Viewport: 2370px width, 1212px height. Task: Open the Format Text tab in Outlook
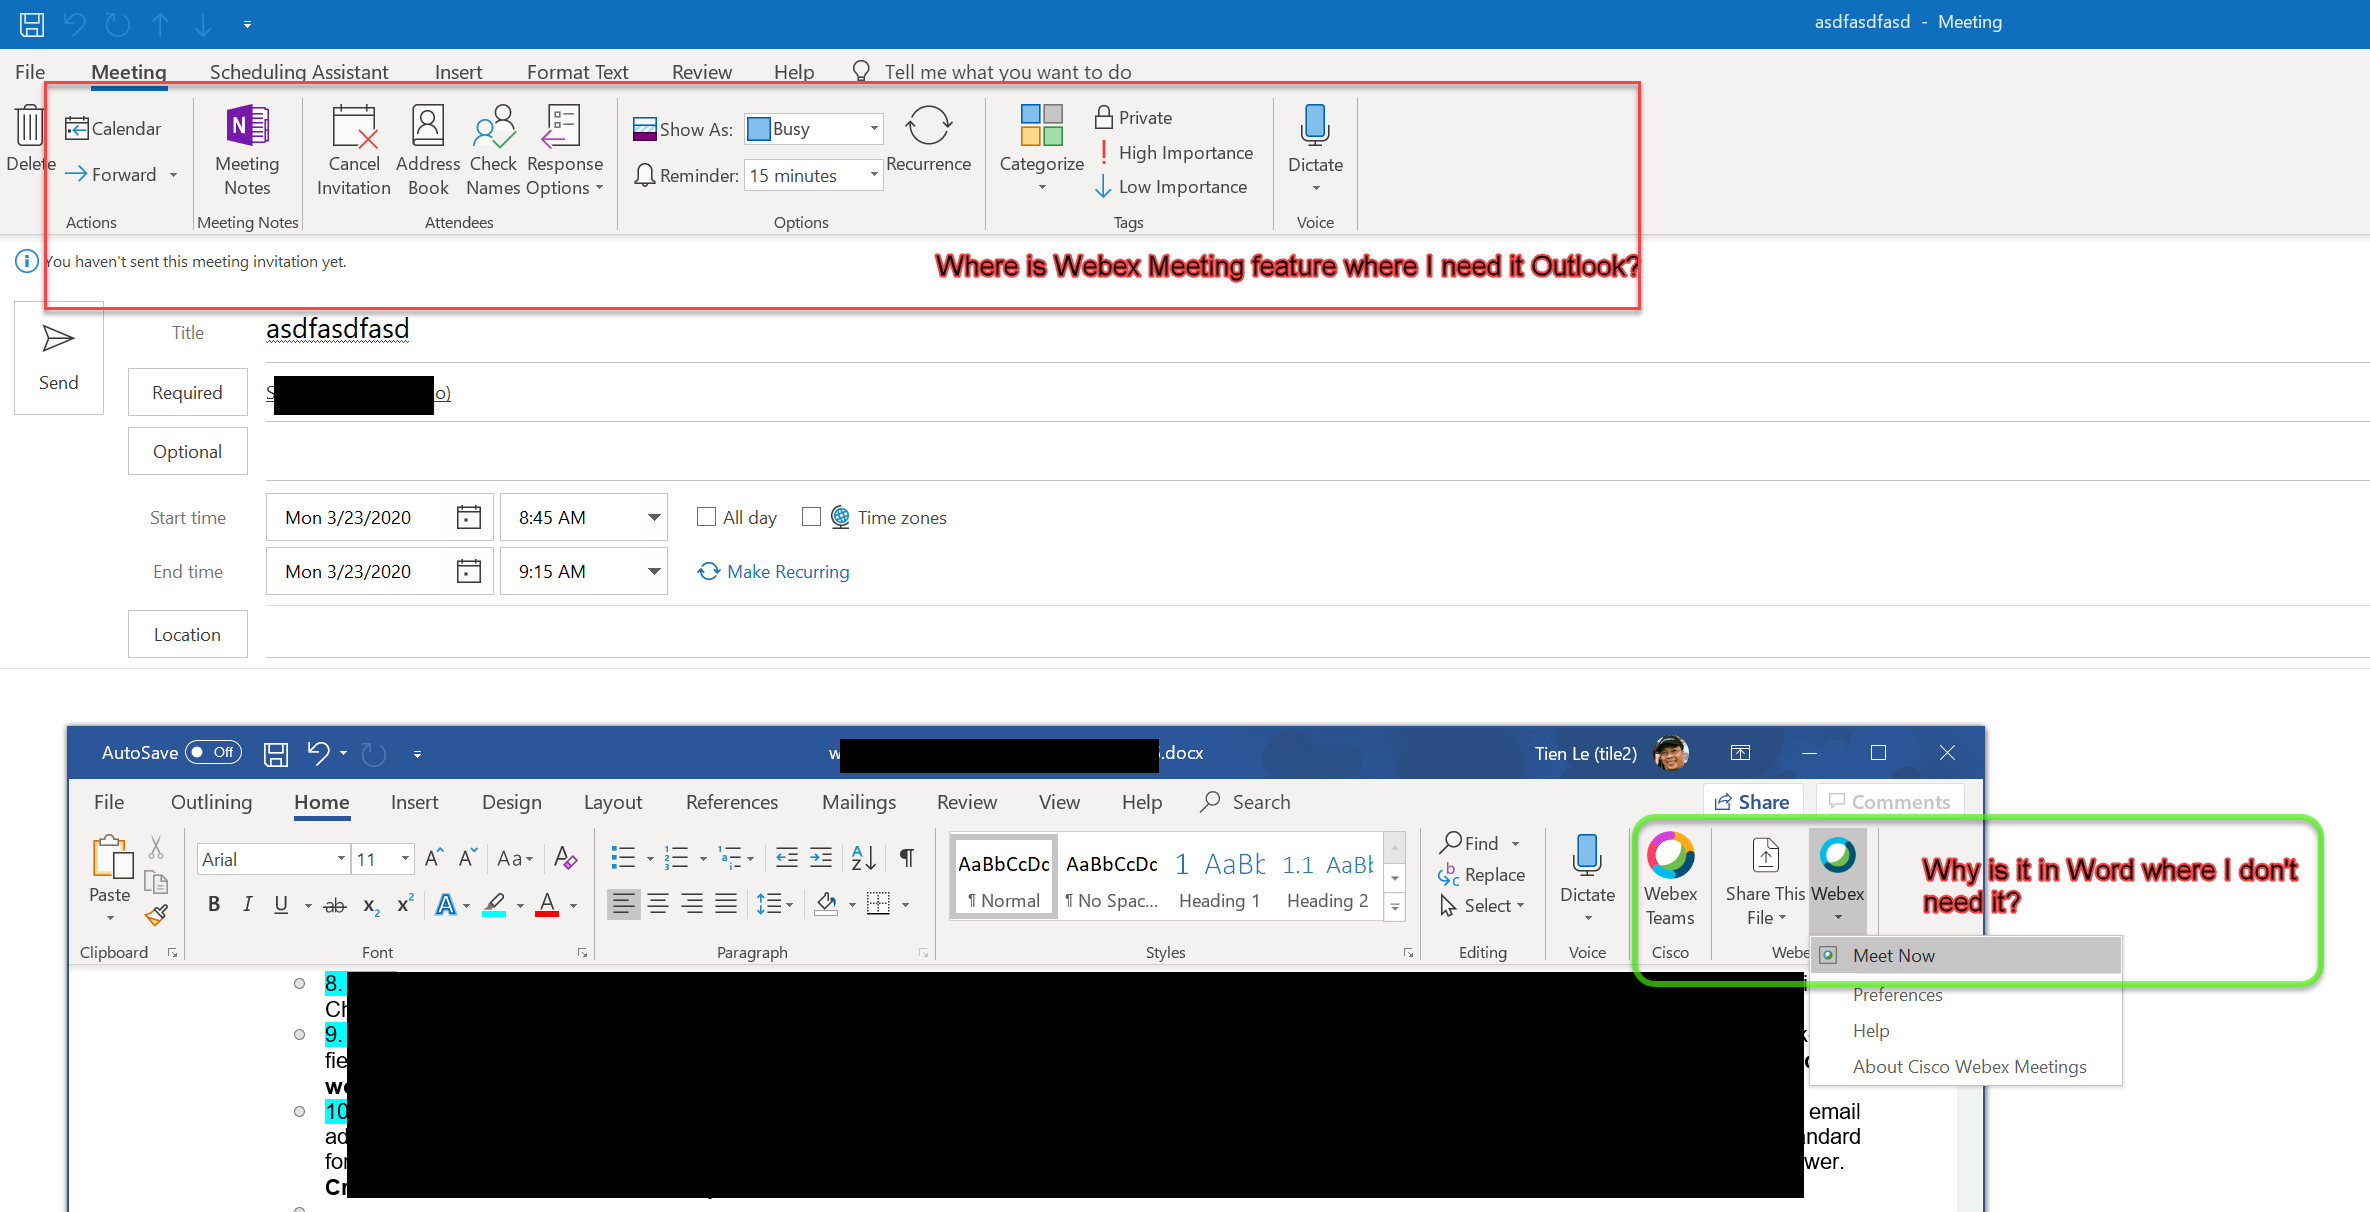click(578, 72)
